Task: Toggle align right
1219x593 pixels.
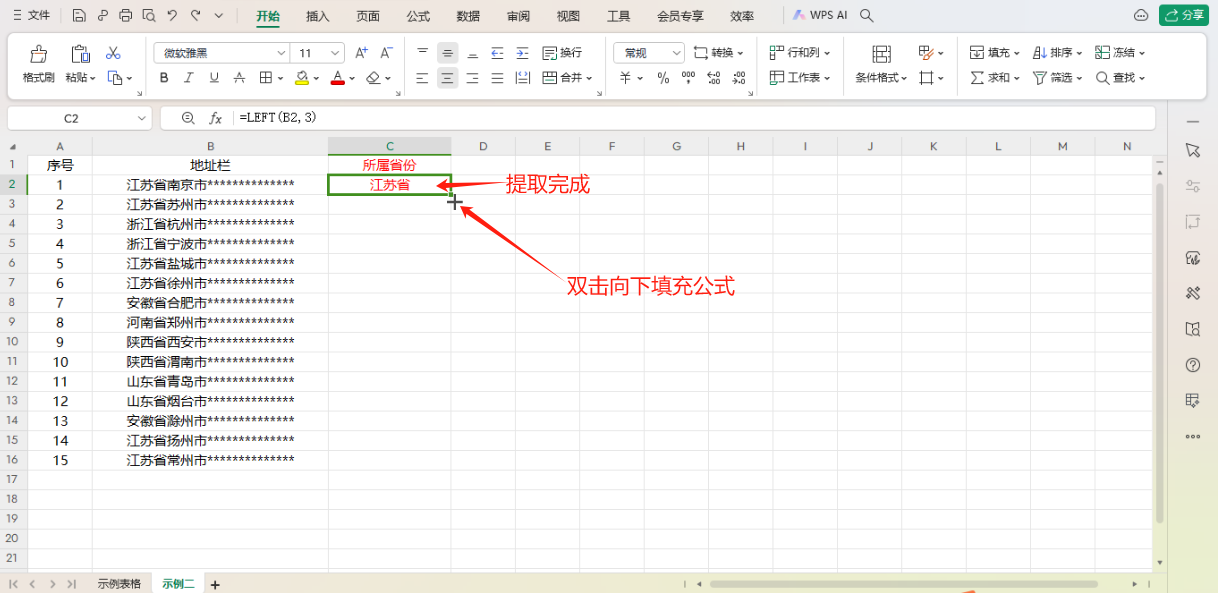Action: click(x=472, y=77)
